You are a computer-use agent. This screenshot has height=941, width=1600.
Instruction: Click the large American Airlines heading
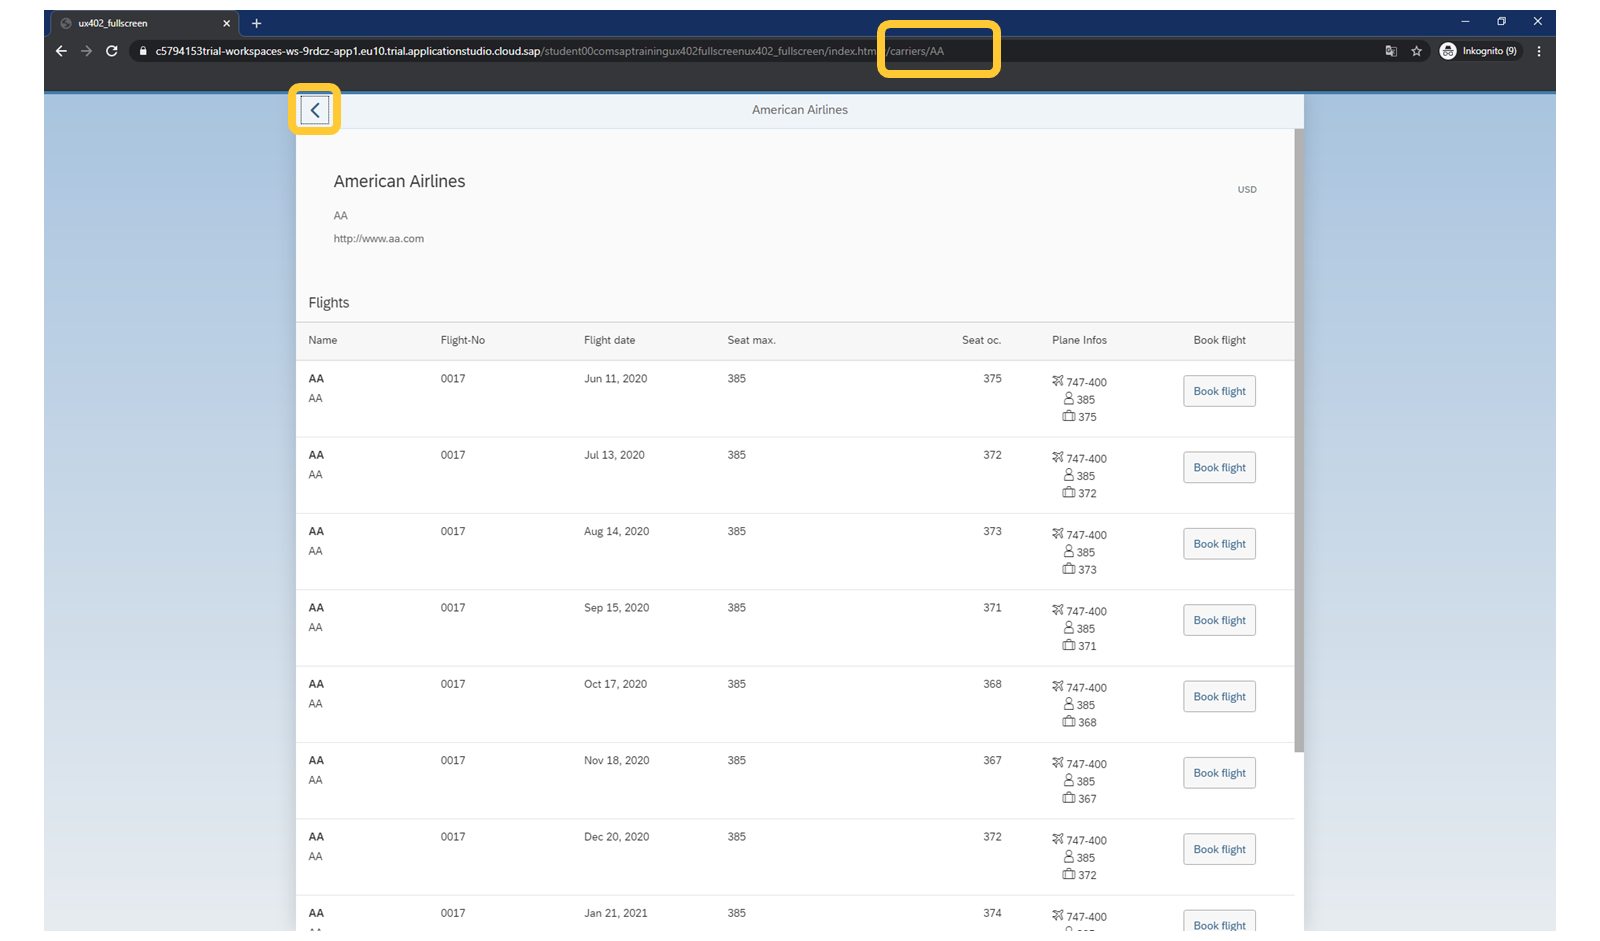click(400, 181)
